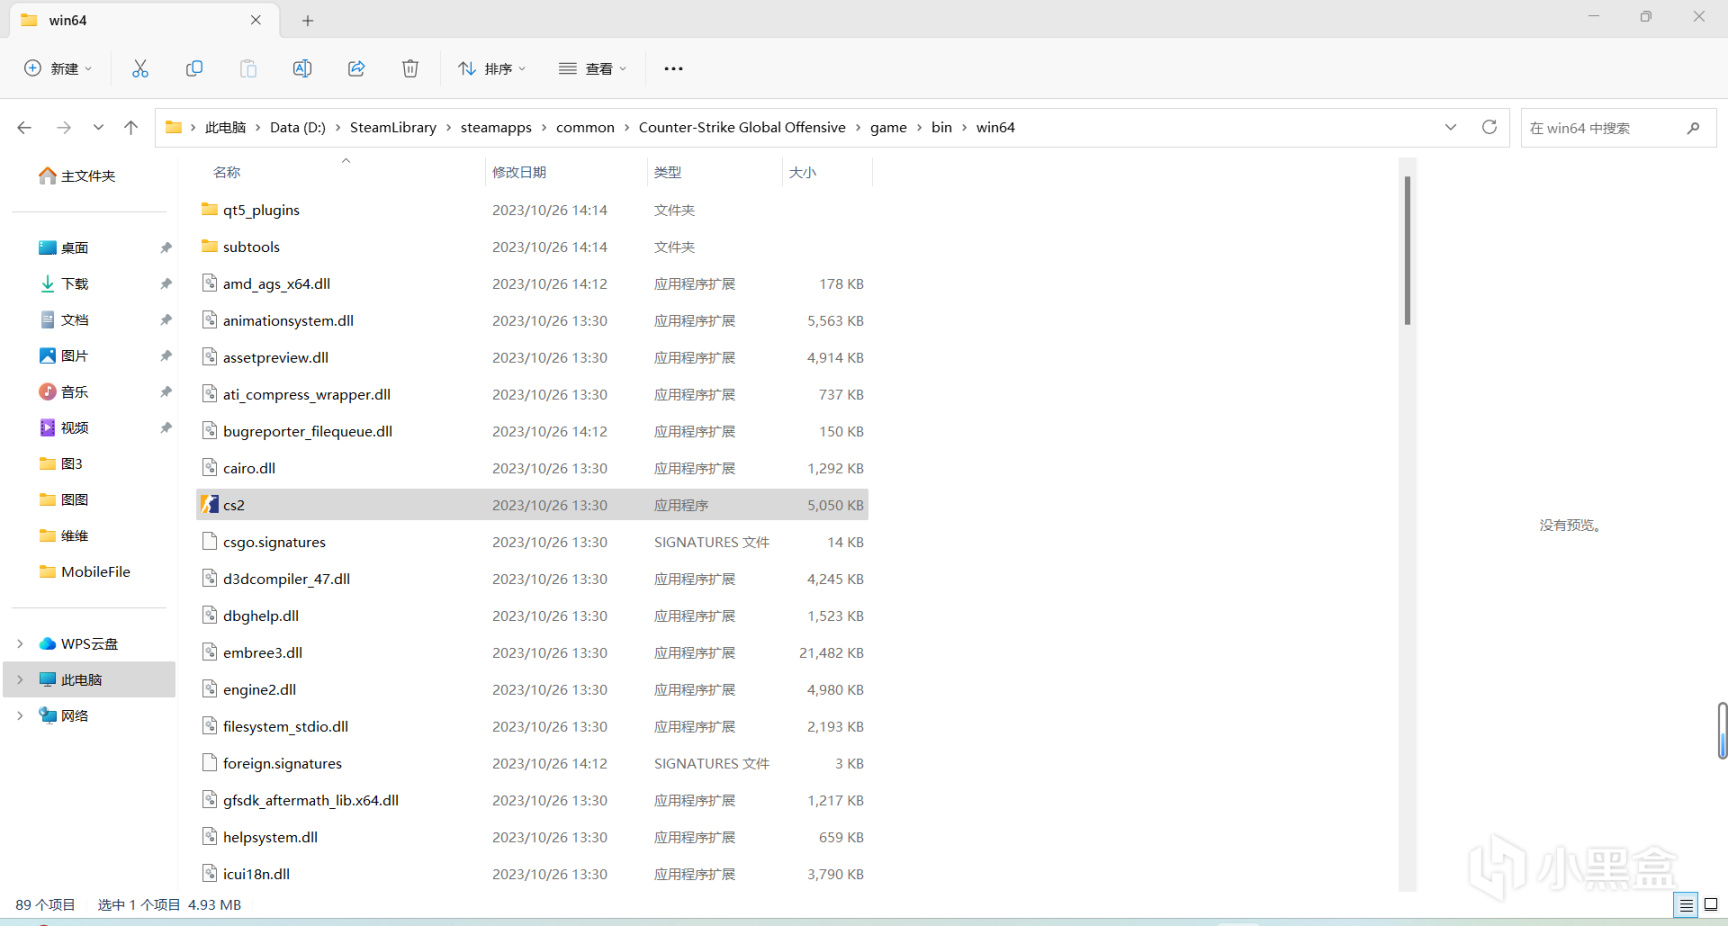The image size is (1728, 926).
Task: Click the file list vertical scrollbar
Action: [x=1407, y=251]
